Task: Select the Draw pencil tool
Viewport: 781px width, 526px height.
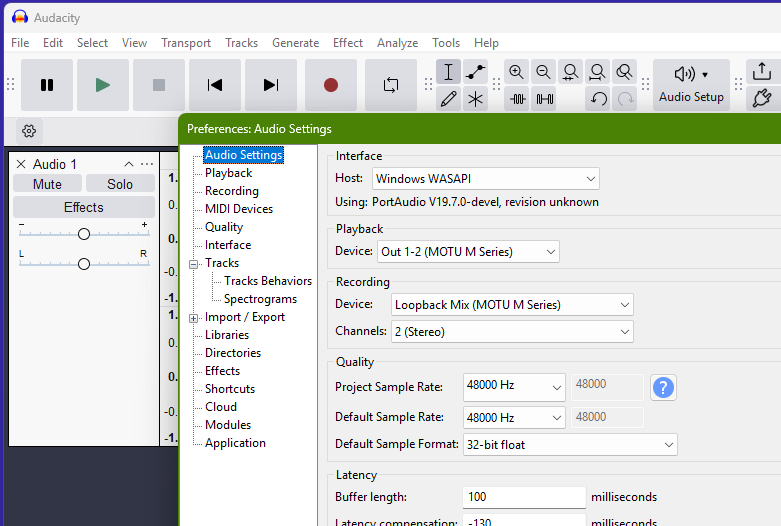Action: point(448,99)
